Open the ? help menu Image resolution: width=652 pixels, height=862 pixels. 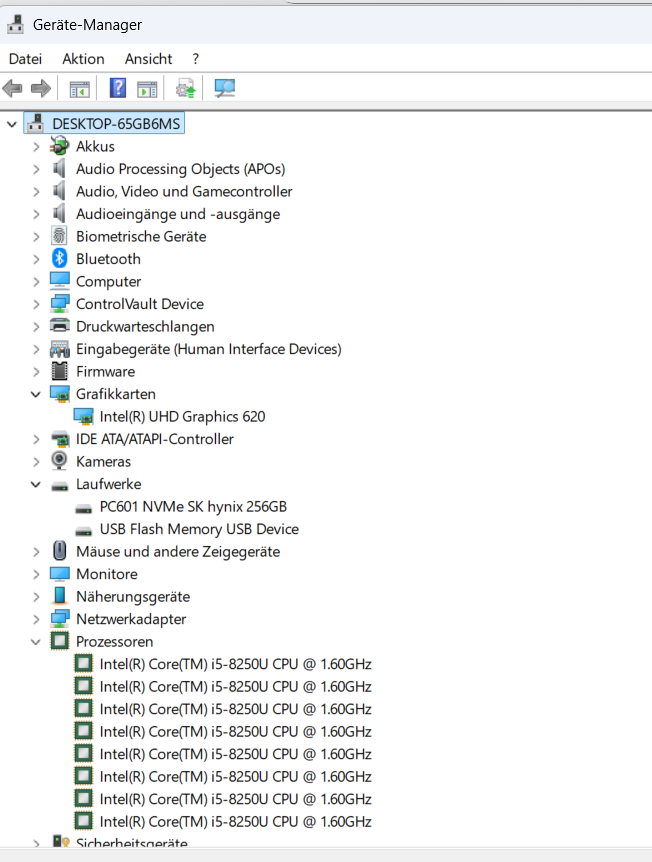coord(196,59)
